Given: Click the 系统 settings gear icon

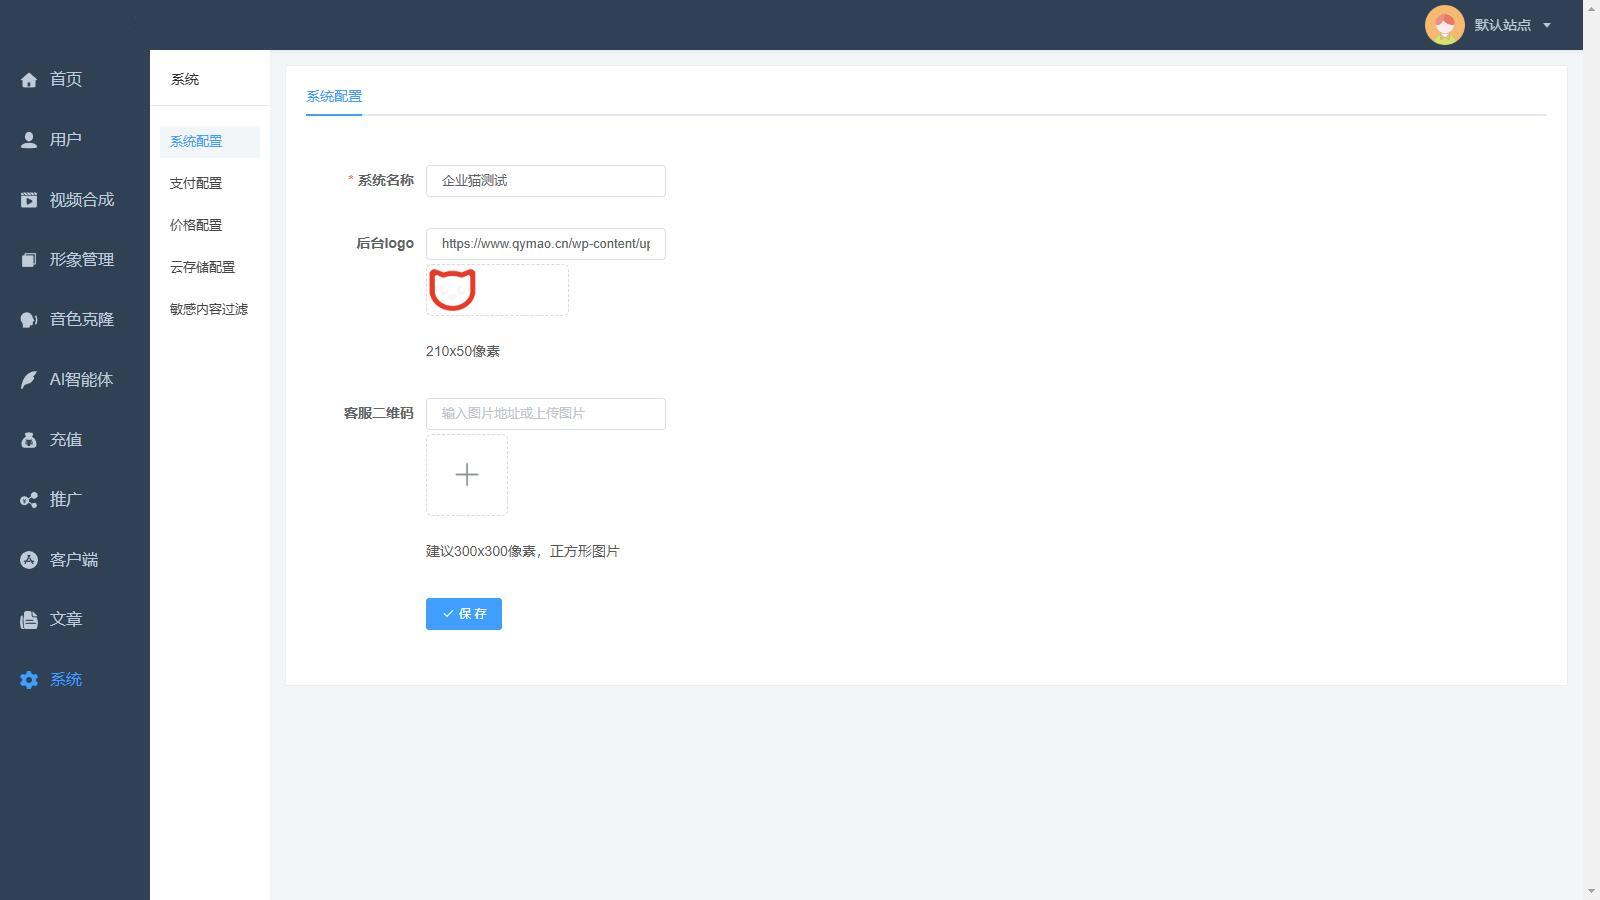Looking at the screenshot, I should point(28,679).
